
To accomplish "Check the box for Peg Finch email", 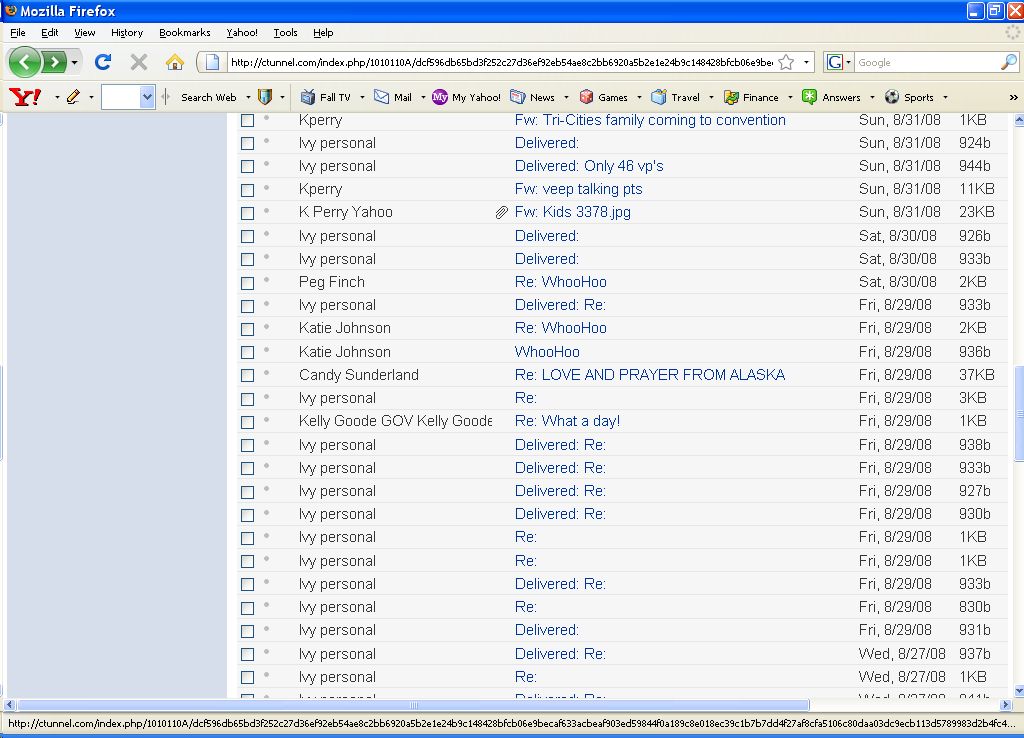I will point(247,283).
